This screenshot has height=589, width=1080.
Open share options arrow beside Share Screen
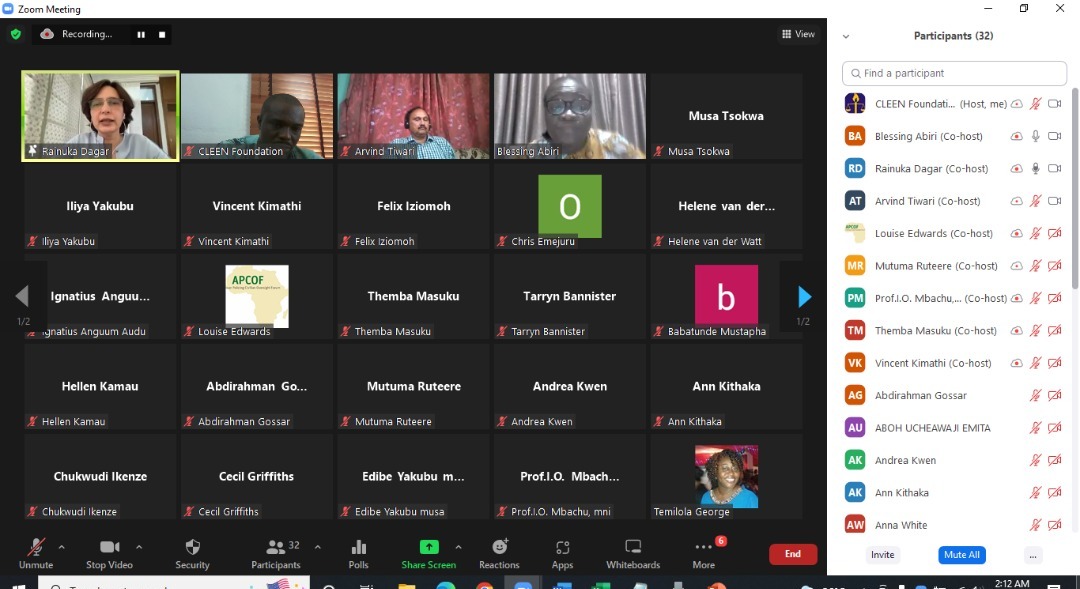pyautogui.click(x=459, y=547)
